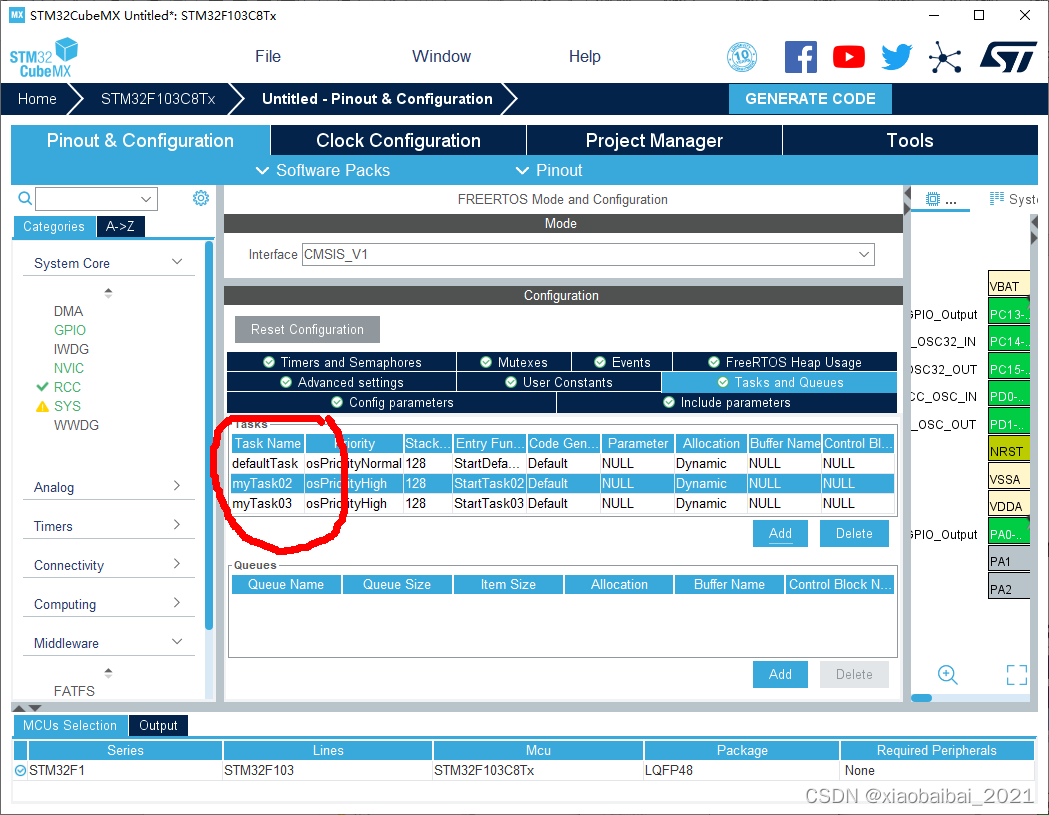The width and height of the screenshot is (1049, 815).
Task: Select the NVIC peripheral
Action: pyautogui.click(x=68, y=368)
